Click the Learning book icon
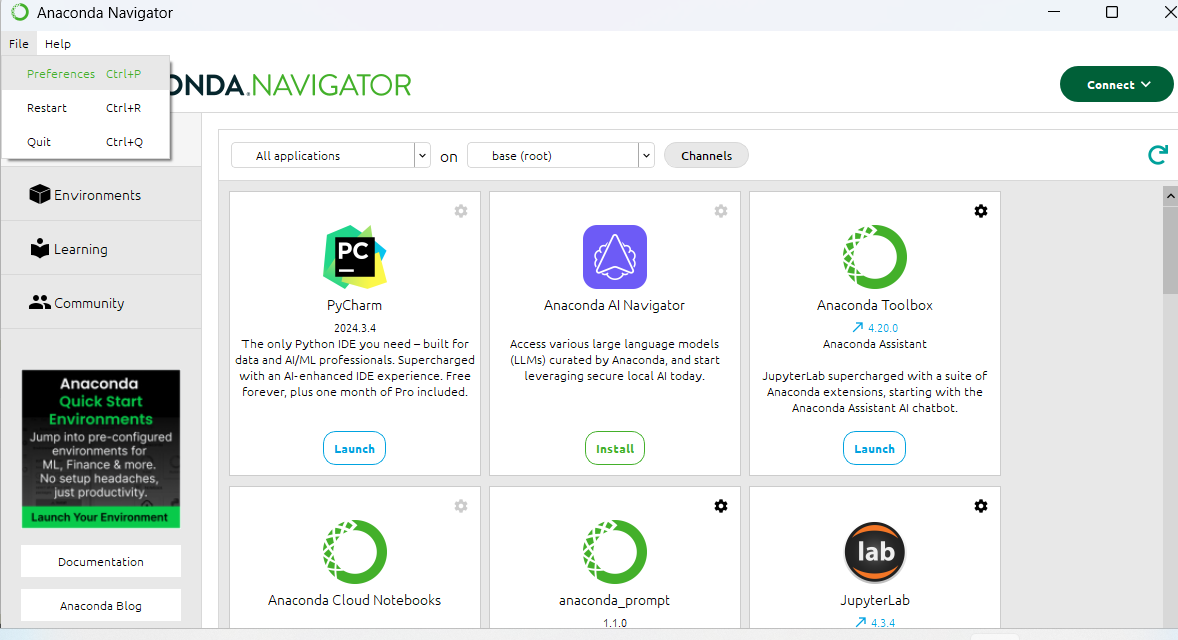This screenshot has height=640, width=1178. (40, 249)
